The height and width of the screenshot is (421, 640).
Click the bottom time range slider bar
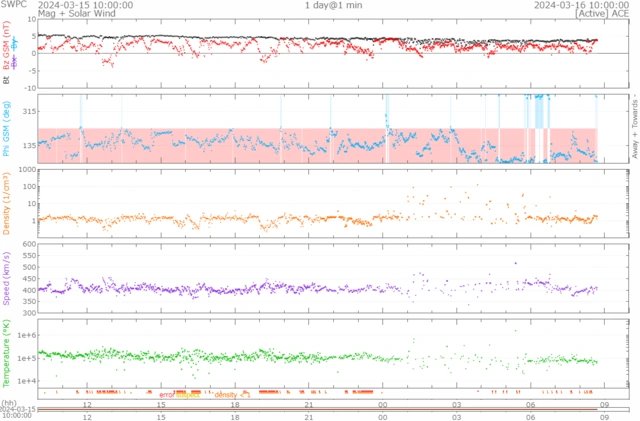320,410
